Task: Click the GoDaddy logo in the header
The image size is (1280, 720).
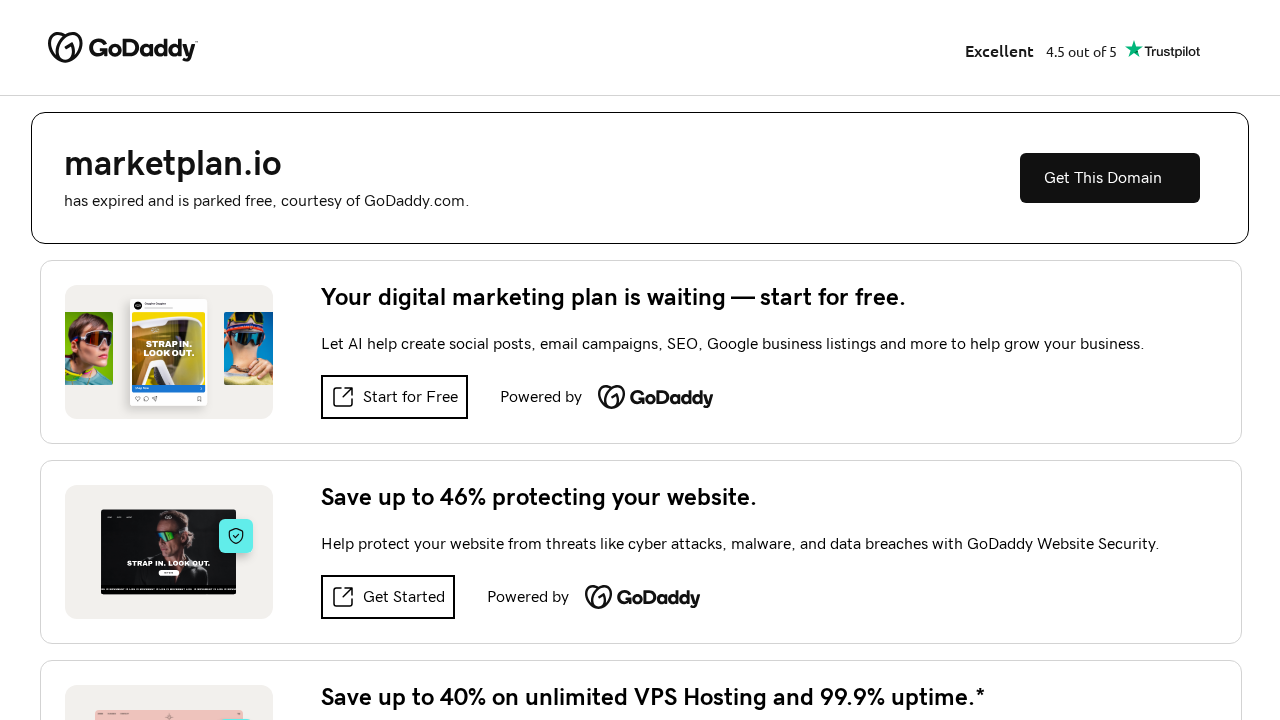Action: [x=122, y=46]
